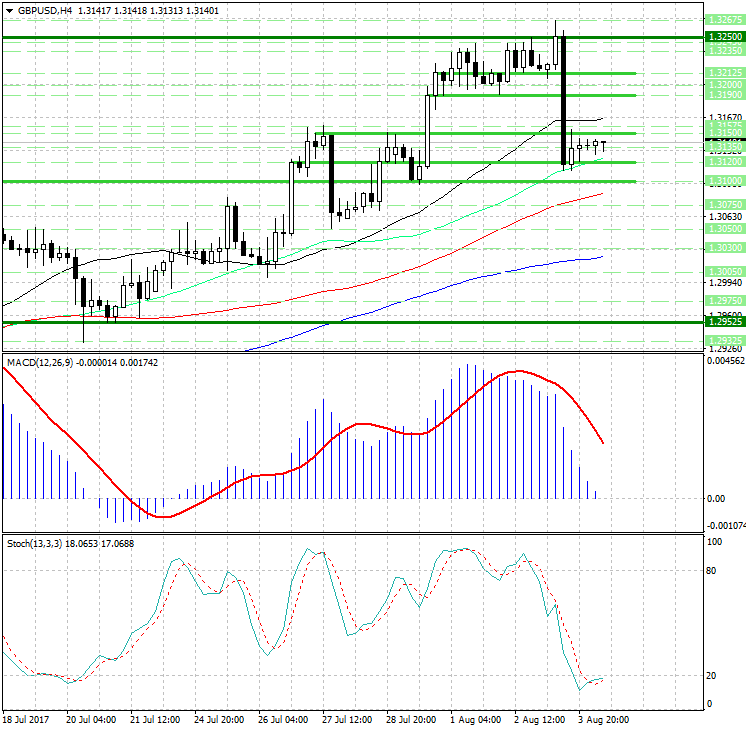
Task: Click the 1 Aug 04:00 time label
Action: click(x=476, y=720)
